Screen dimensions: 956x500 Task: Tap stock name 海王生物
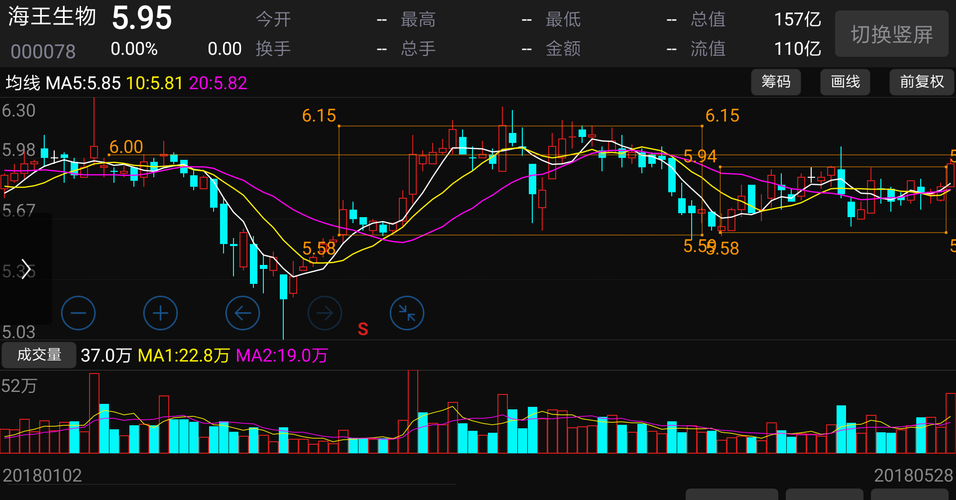(52, 16)
